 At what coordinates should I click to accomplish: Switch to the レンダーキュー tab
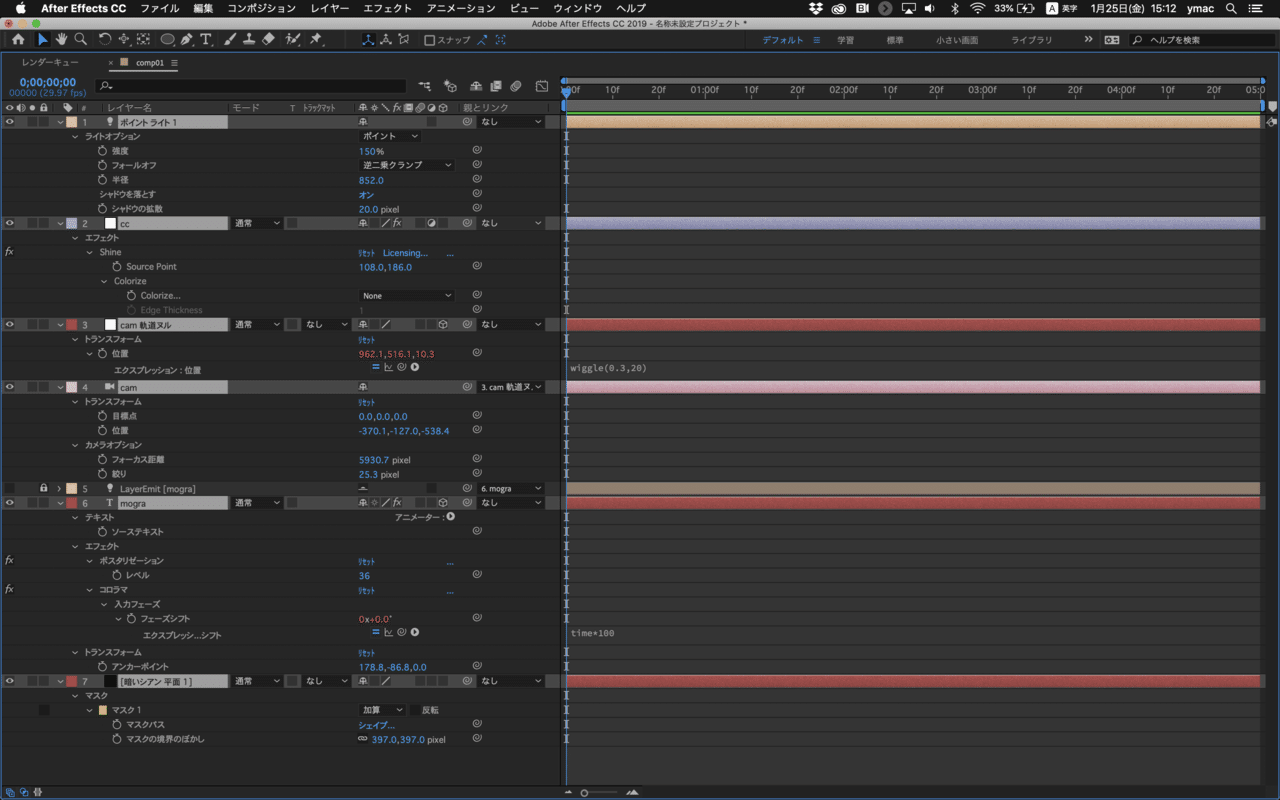[x=50, y=62]
